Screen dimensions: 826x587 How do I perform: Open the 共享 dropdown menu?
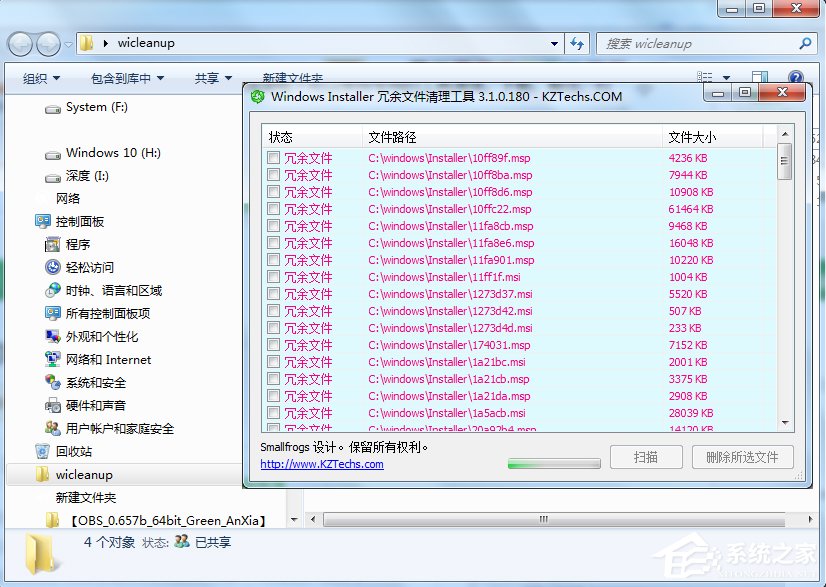click(x=210, y=76)
